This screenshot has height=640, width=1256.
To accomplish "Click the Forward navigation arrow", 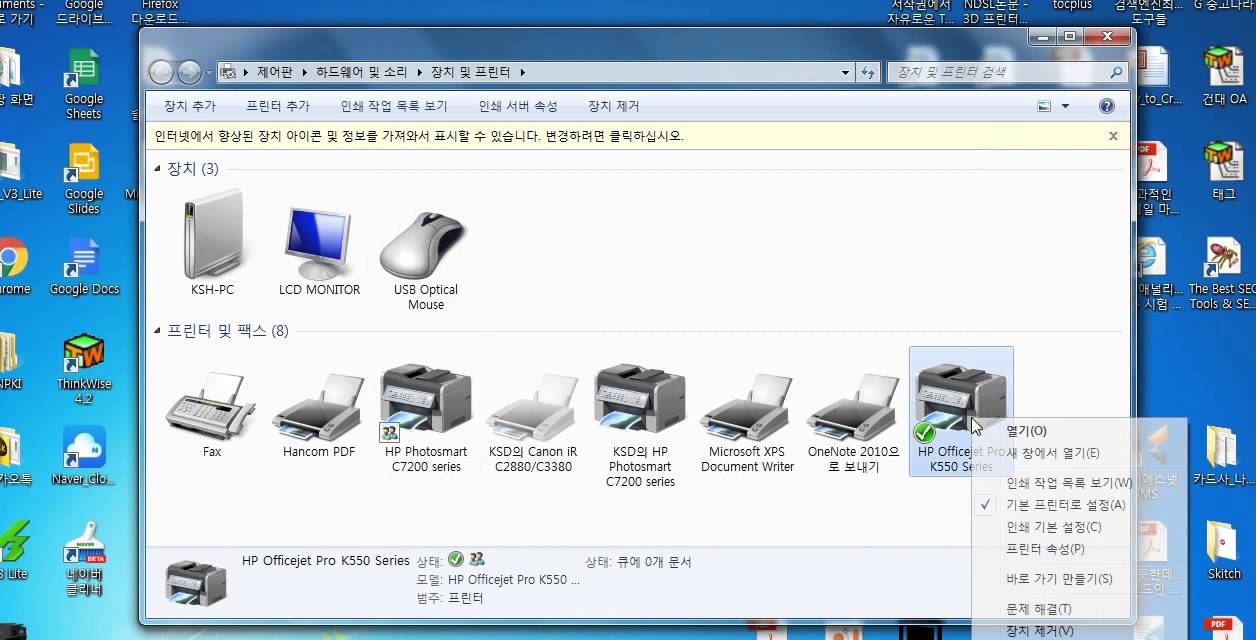I will 189,72.
